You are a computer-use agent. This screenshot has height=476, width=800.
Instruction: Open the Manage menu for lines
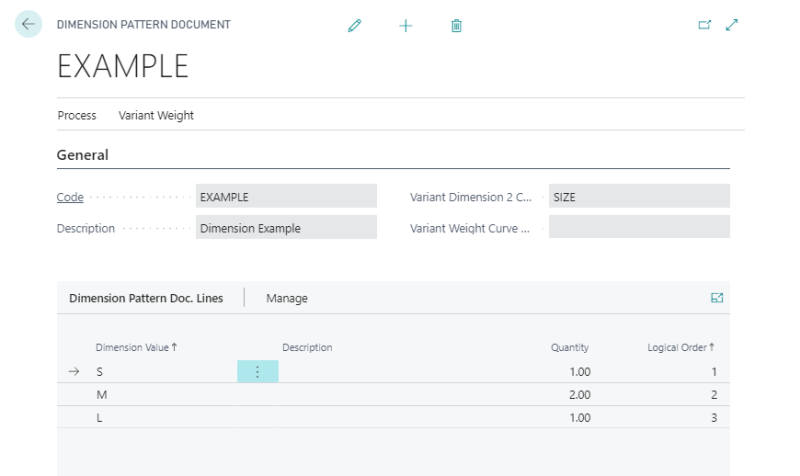(x=287, y=298)
